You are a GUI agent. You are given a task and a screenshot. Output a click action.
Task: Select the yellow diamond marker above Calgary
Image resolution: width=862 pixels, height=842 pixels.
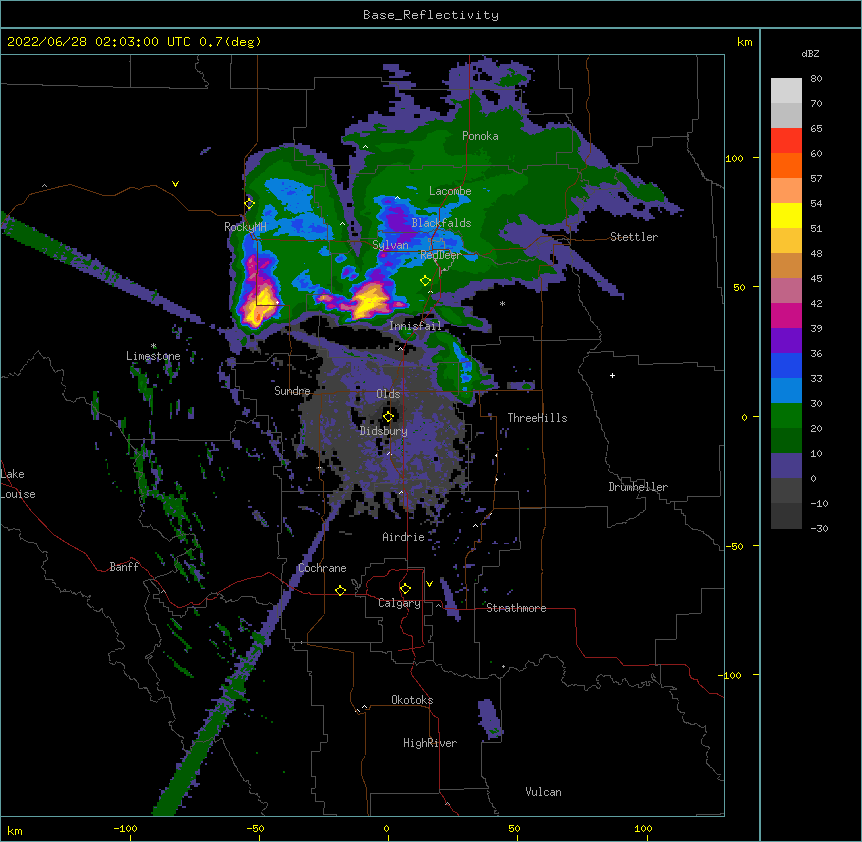click(405, 589)
